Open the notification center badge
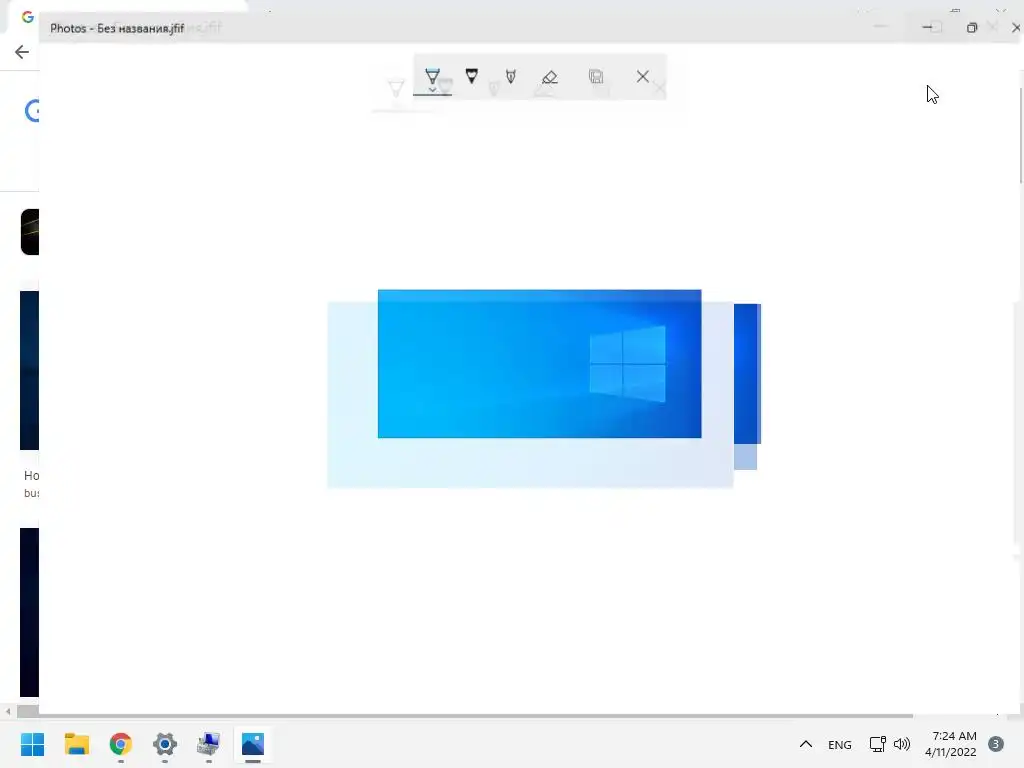This screenshot has height=768, width=1024. pos(996,744)
